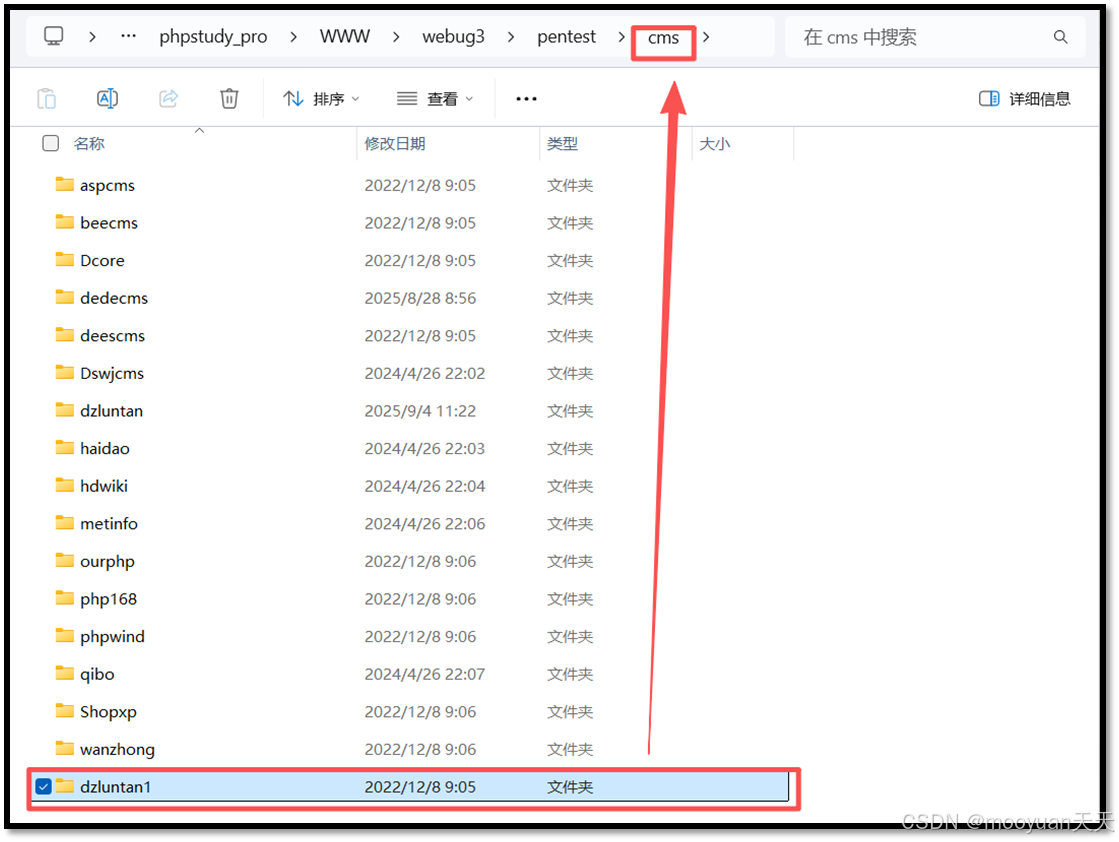
Task: Select the php168 folder name
Action: coord(108,599)
